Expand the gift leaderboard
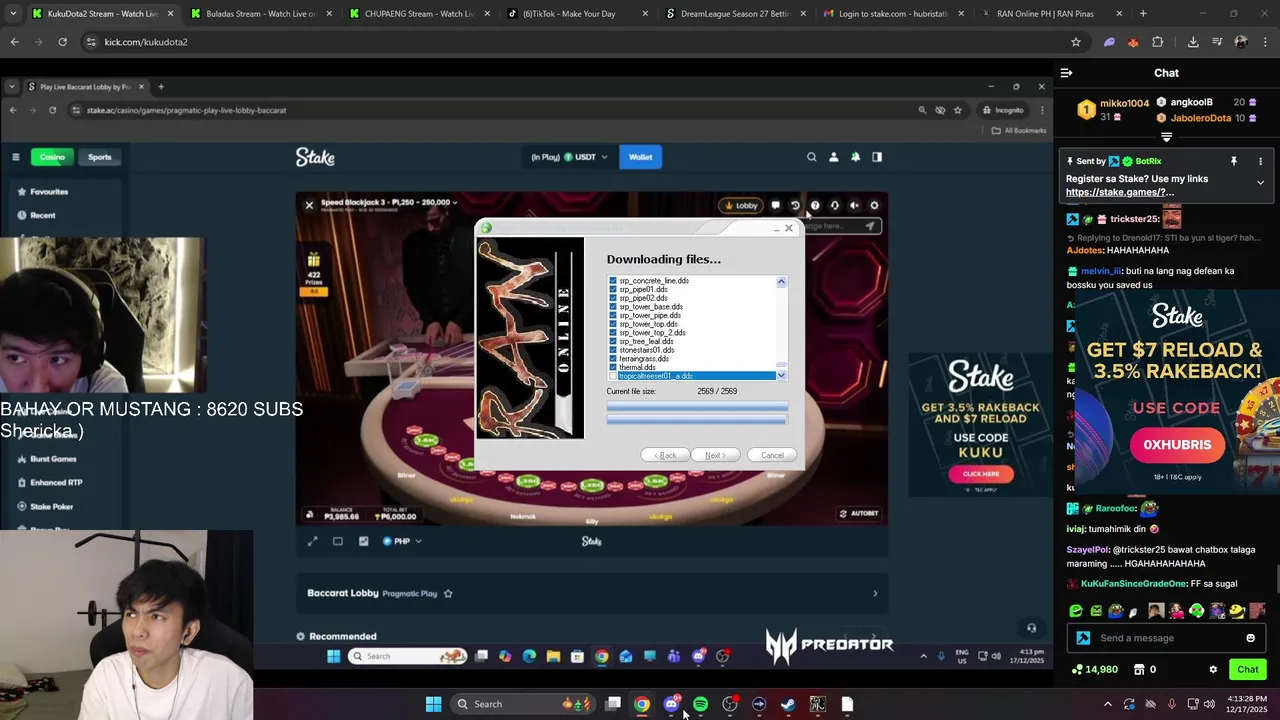Image resolution: width=1280 pixels, height=720 pixels. (1166, 137)
